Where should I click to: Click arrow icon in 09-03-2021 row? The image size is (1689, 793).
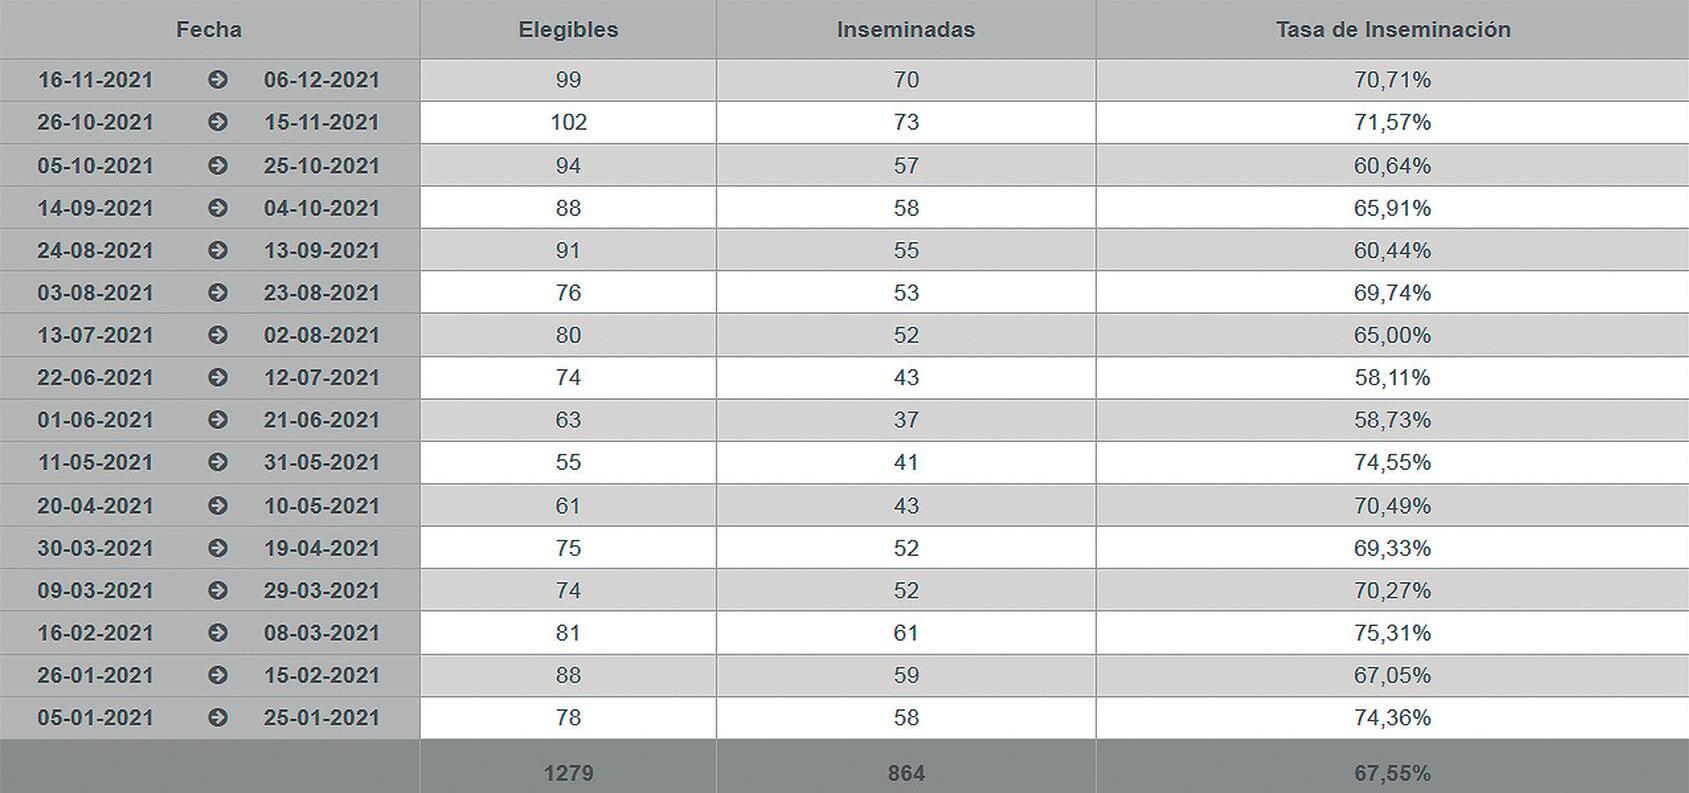click(218, 590)
